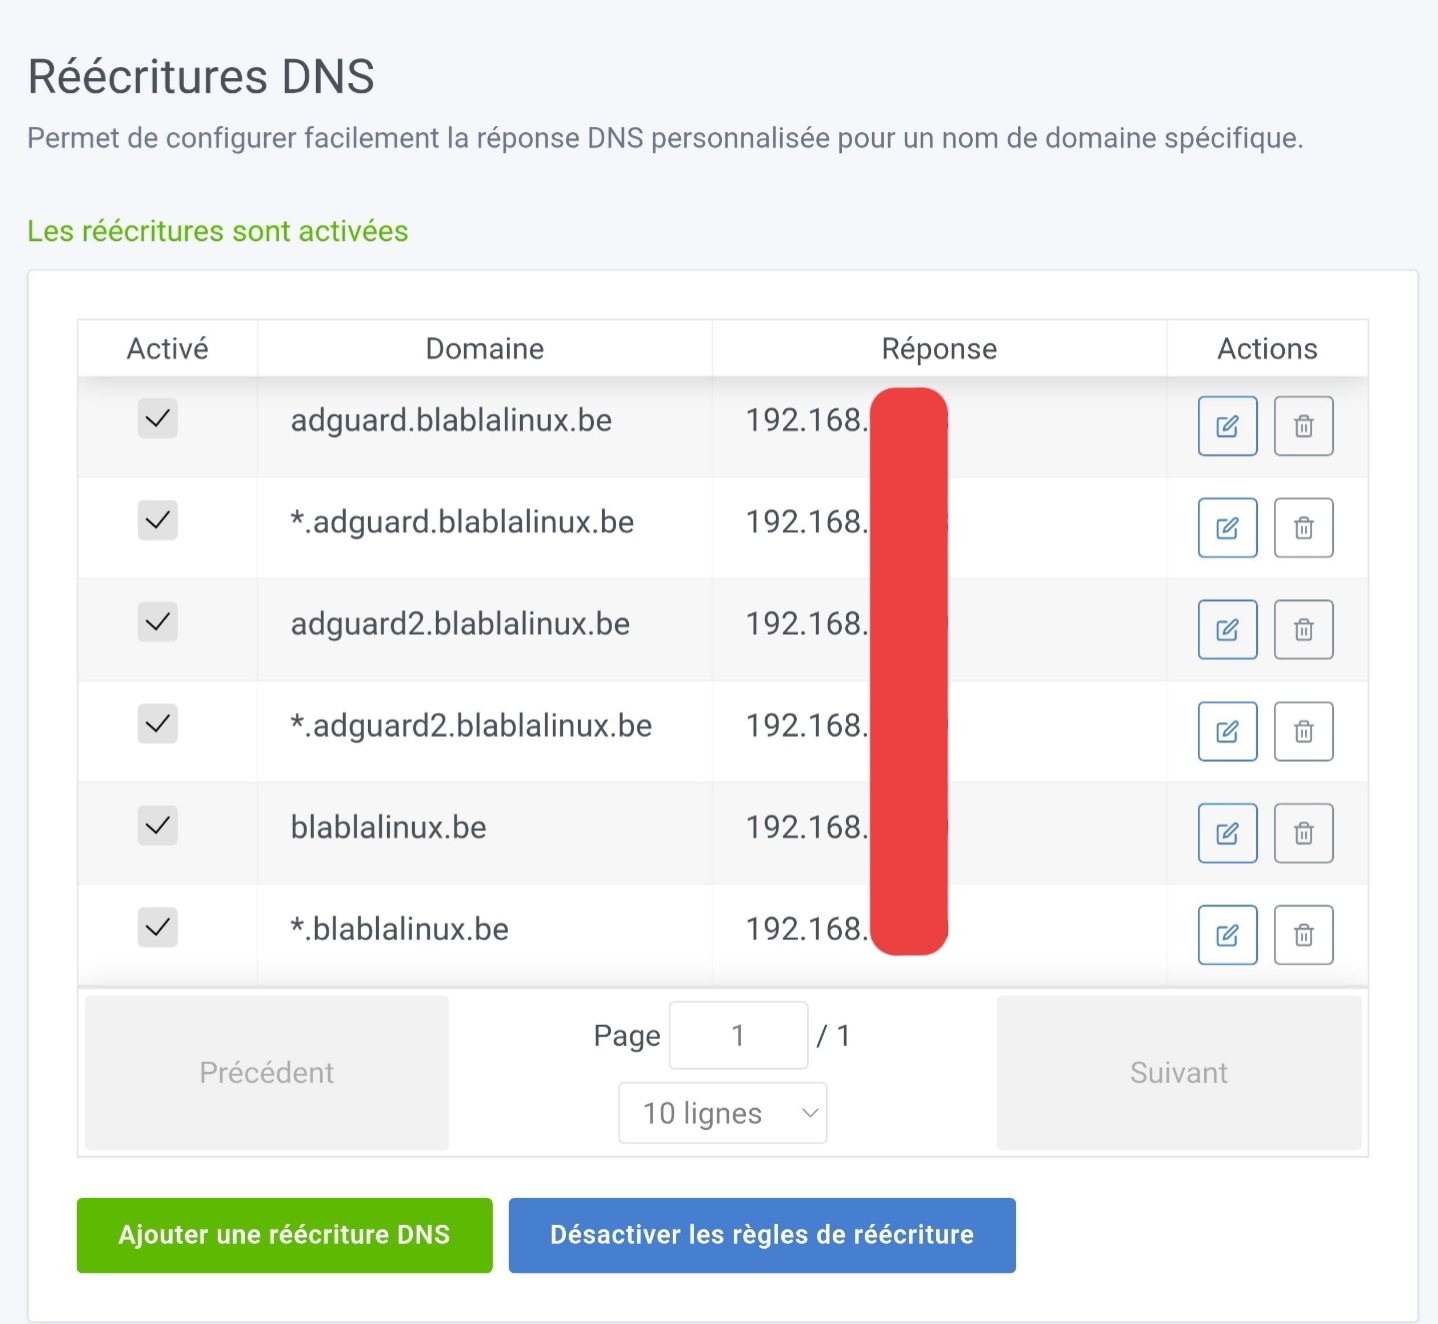Screen dimensions: 1438x1324
Task: Click the page number input field
Action: [x=738, y=1036]
